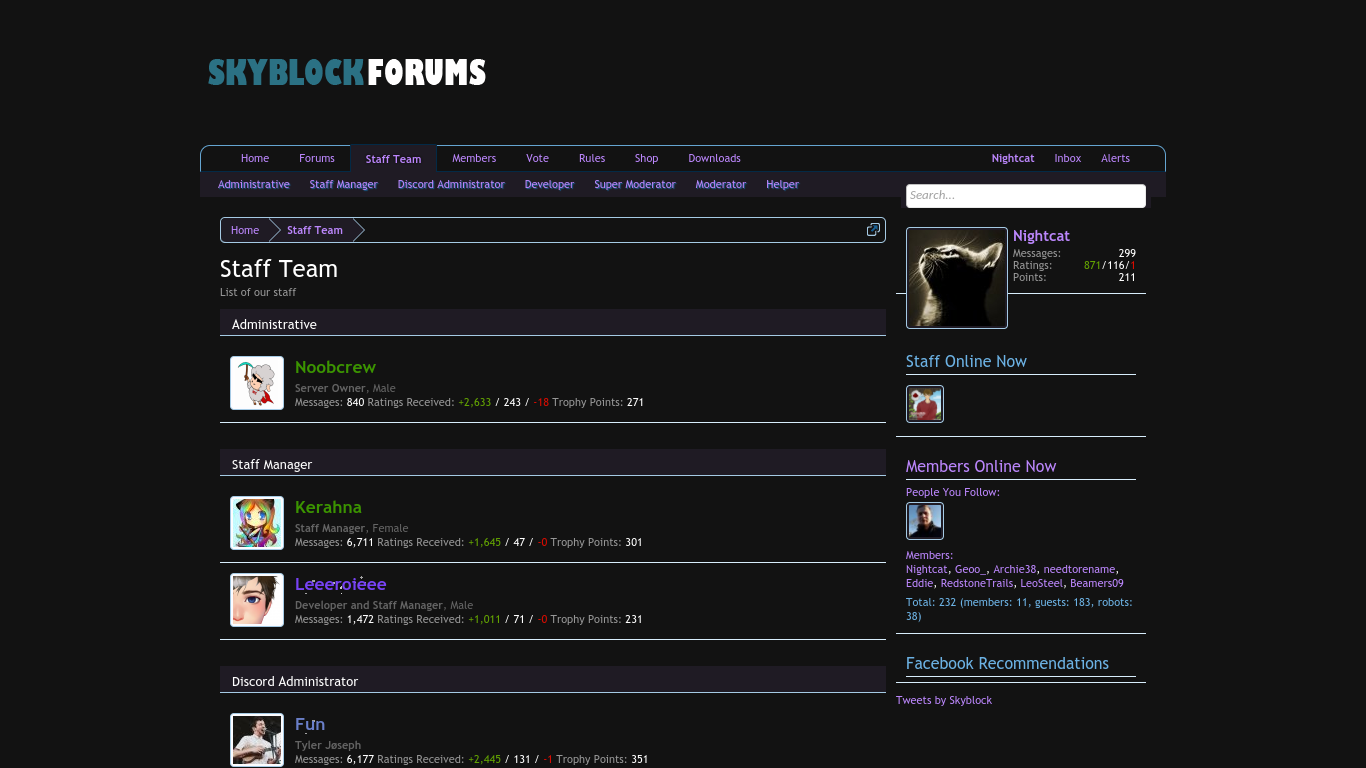
Task: Focus the Search input field
Action: coord(1026,196)
